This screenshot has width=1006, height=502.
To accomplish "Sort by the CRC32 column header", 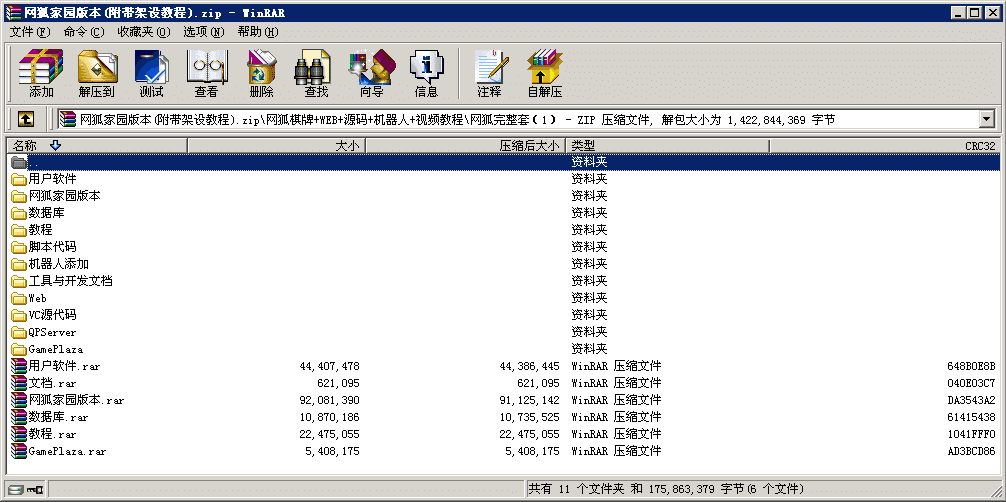I will (x=885, y=146).
